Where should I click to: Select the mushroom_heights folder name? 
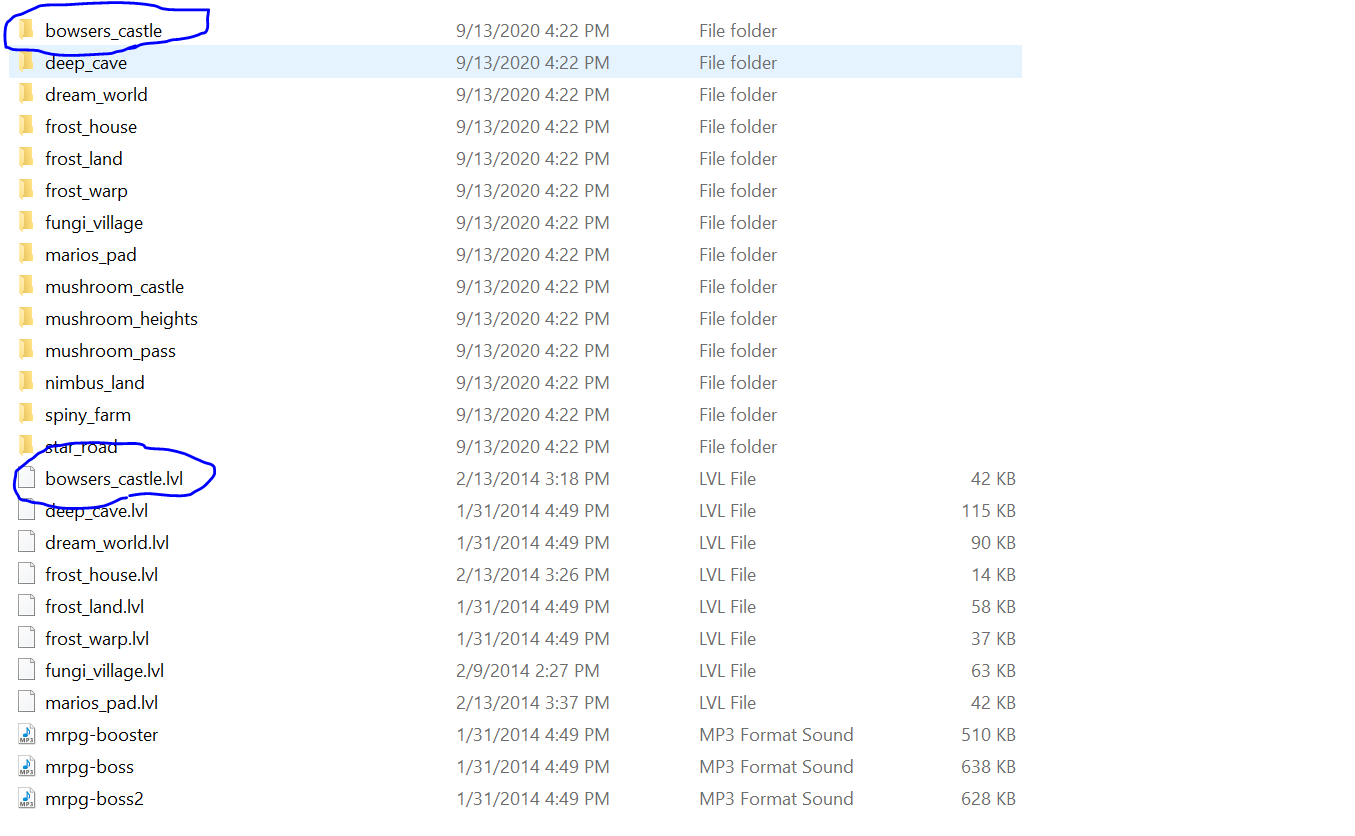(121, 319)
